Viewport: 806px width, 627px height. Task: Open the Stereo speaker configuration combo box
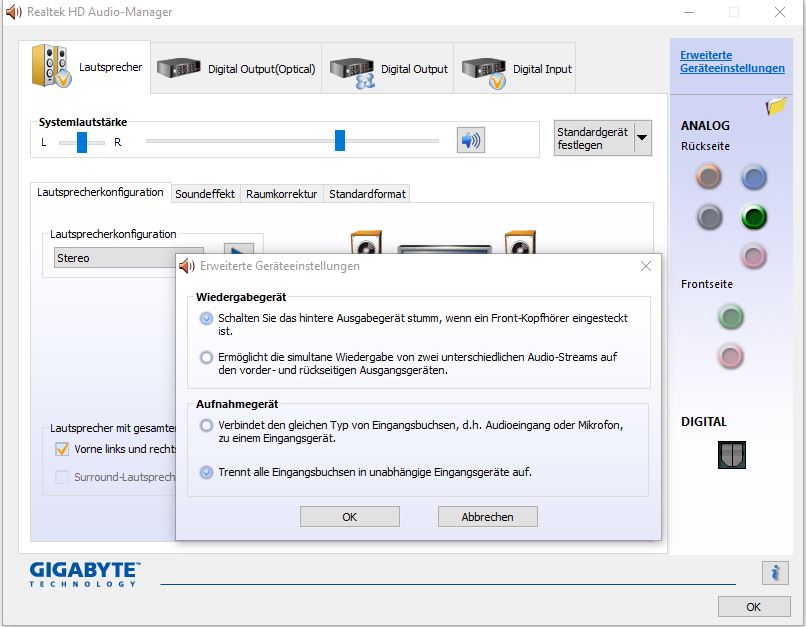[116, 257]
